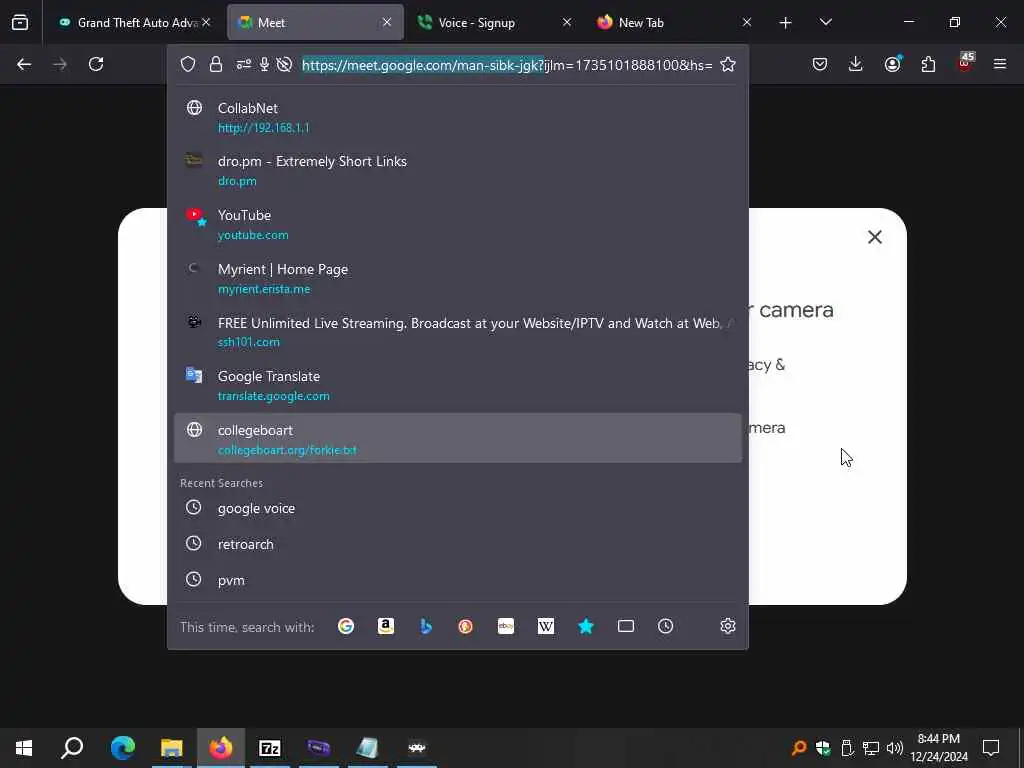Open site permissions icon in address bar
The image size is (1024, 768).
click(x=244, y=64)
